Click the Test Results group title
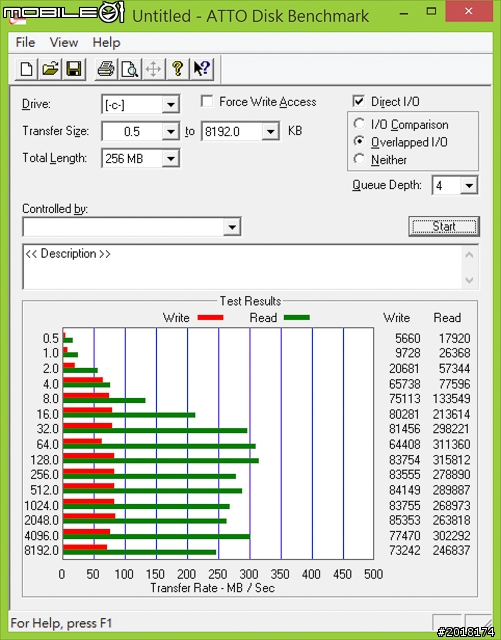 [x=250, y=301]
